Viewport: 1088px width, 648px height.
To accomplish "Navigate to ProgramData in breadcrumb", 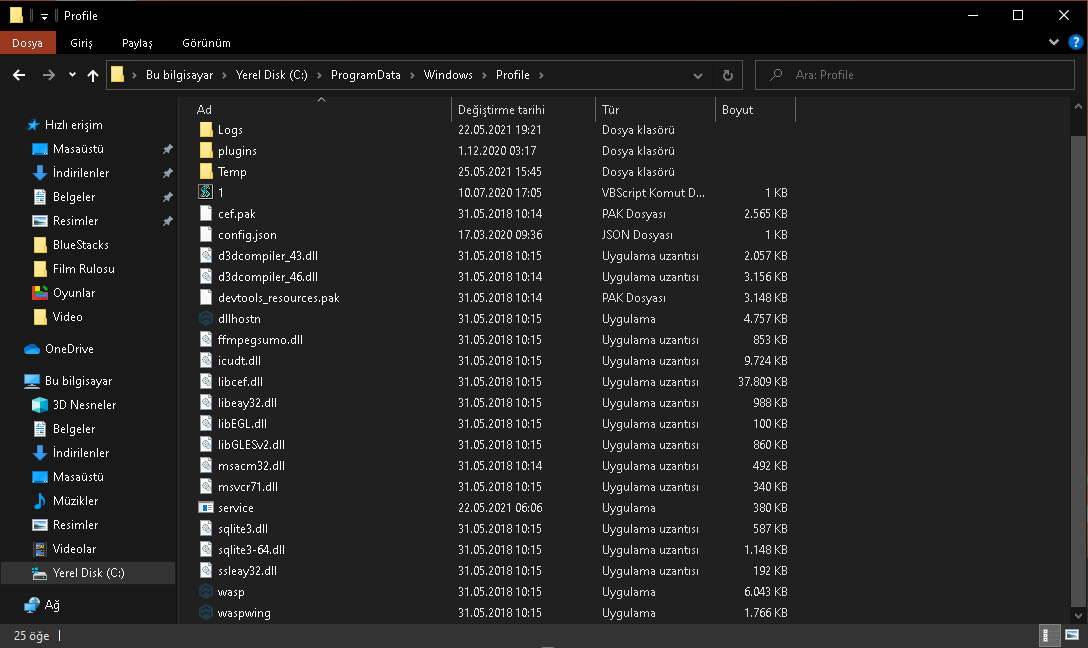I will pyautogui.click(x=366, y=75).
